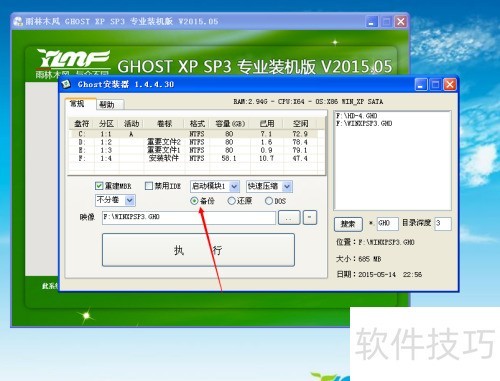Screen dimensions: 500x381
Task: Expand the 快速压缩 compression dropdown
Action: [287, 186]
